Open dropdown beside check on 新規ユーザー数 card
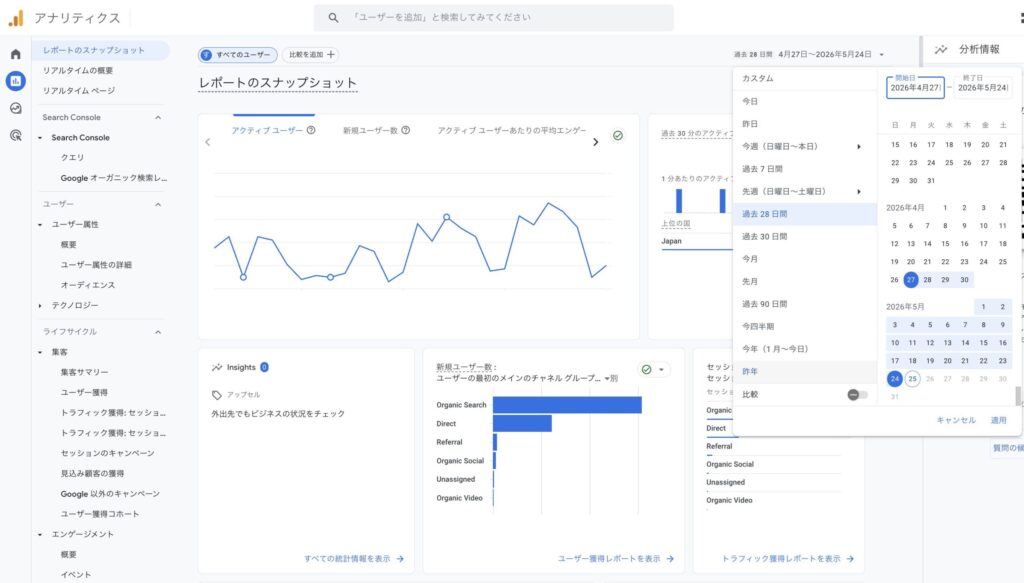 pyautogui.click(x=661, y=370)
